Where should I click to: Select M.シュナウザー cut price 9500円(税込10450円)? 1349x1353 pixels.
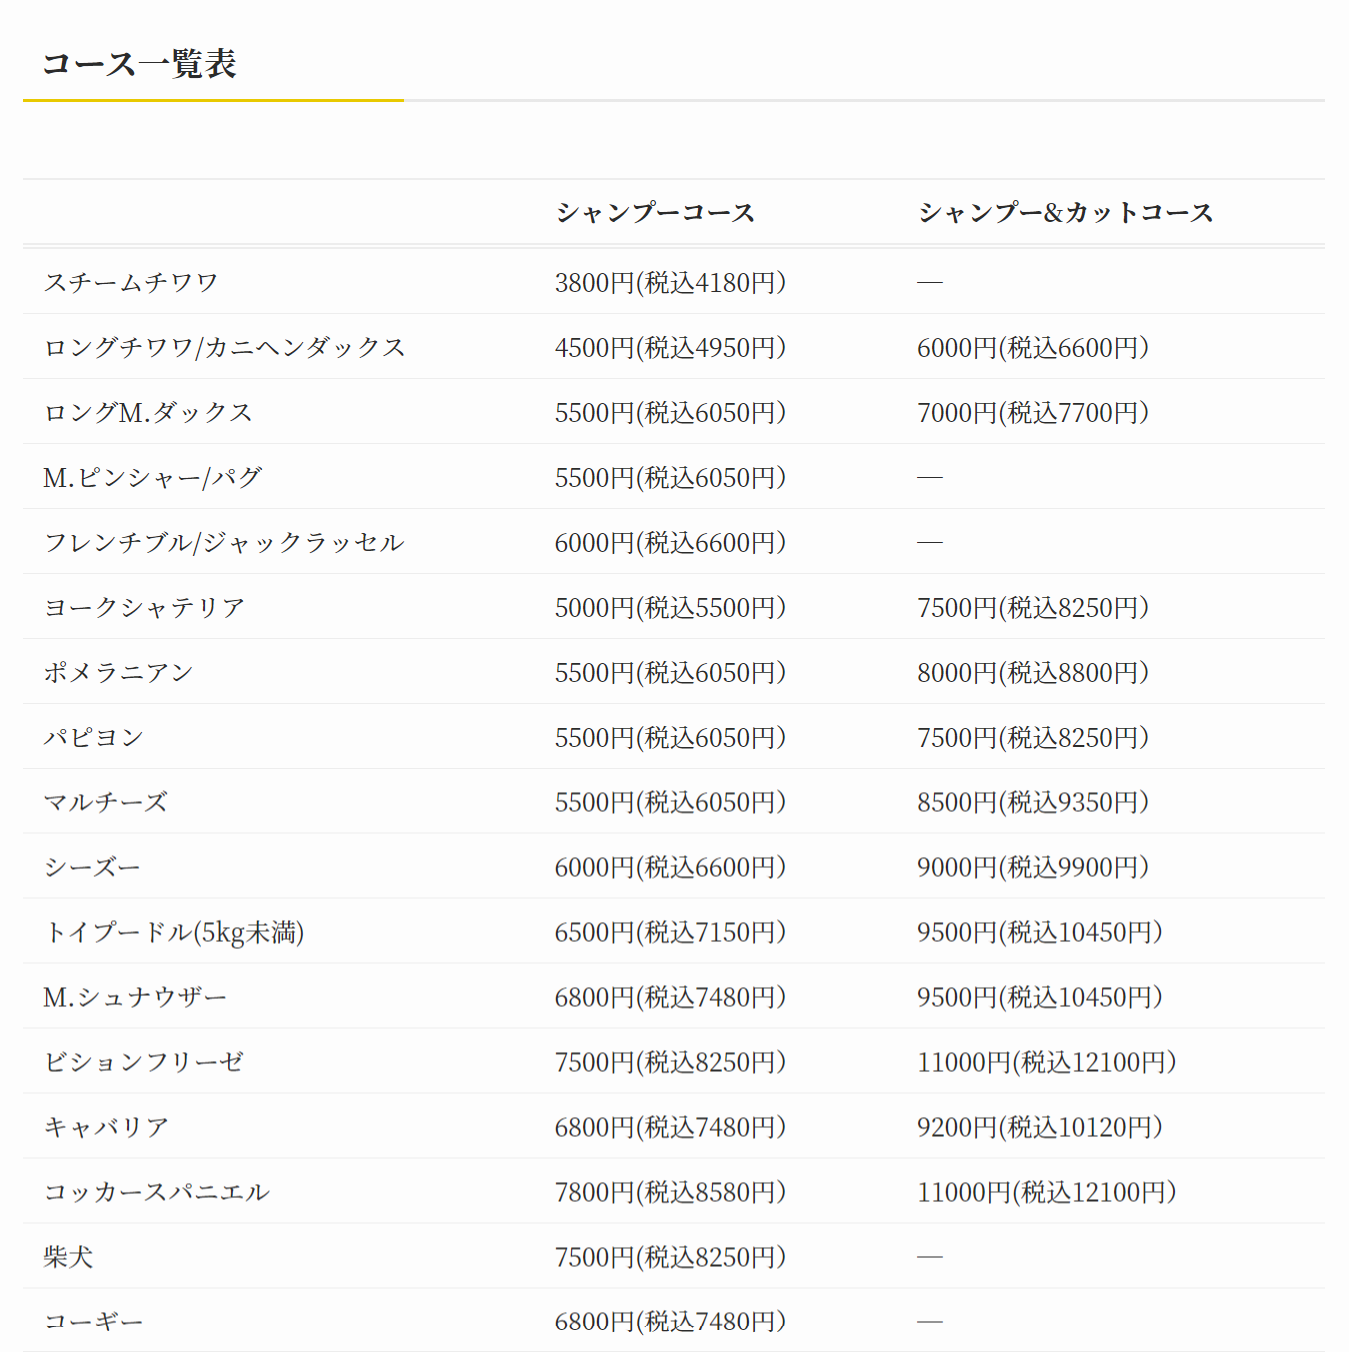click(1040, 998)
